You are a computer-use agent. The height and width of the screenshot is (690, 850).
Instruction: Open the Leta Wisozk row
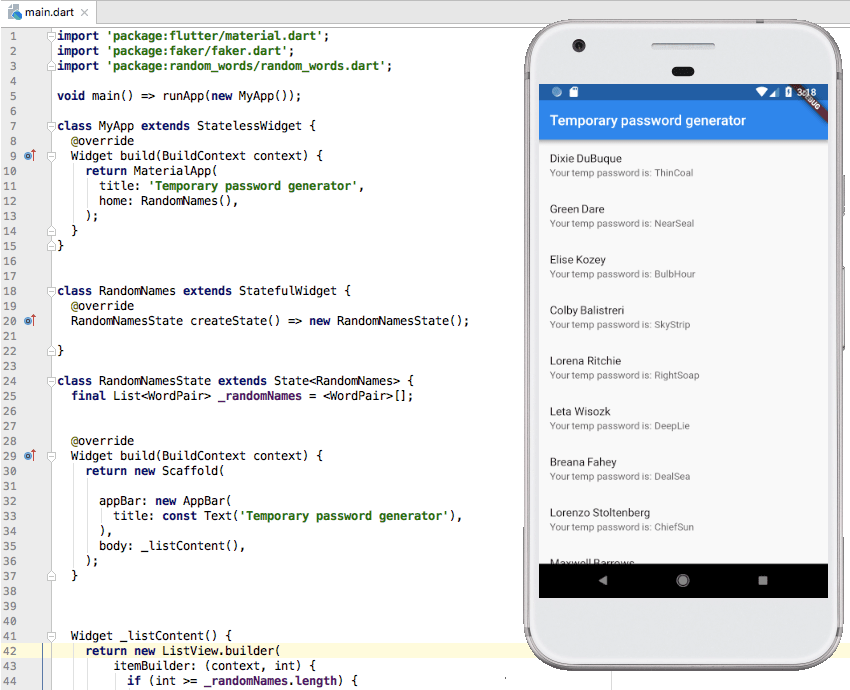[x=683, y=418]
